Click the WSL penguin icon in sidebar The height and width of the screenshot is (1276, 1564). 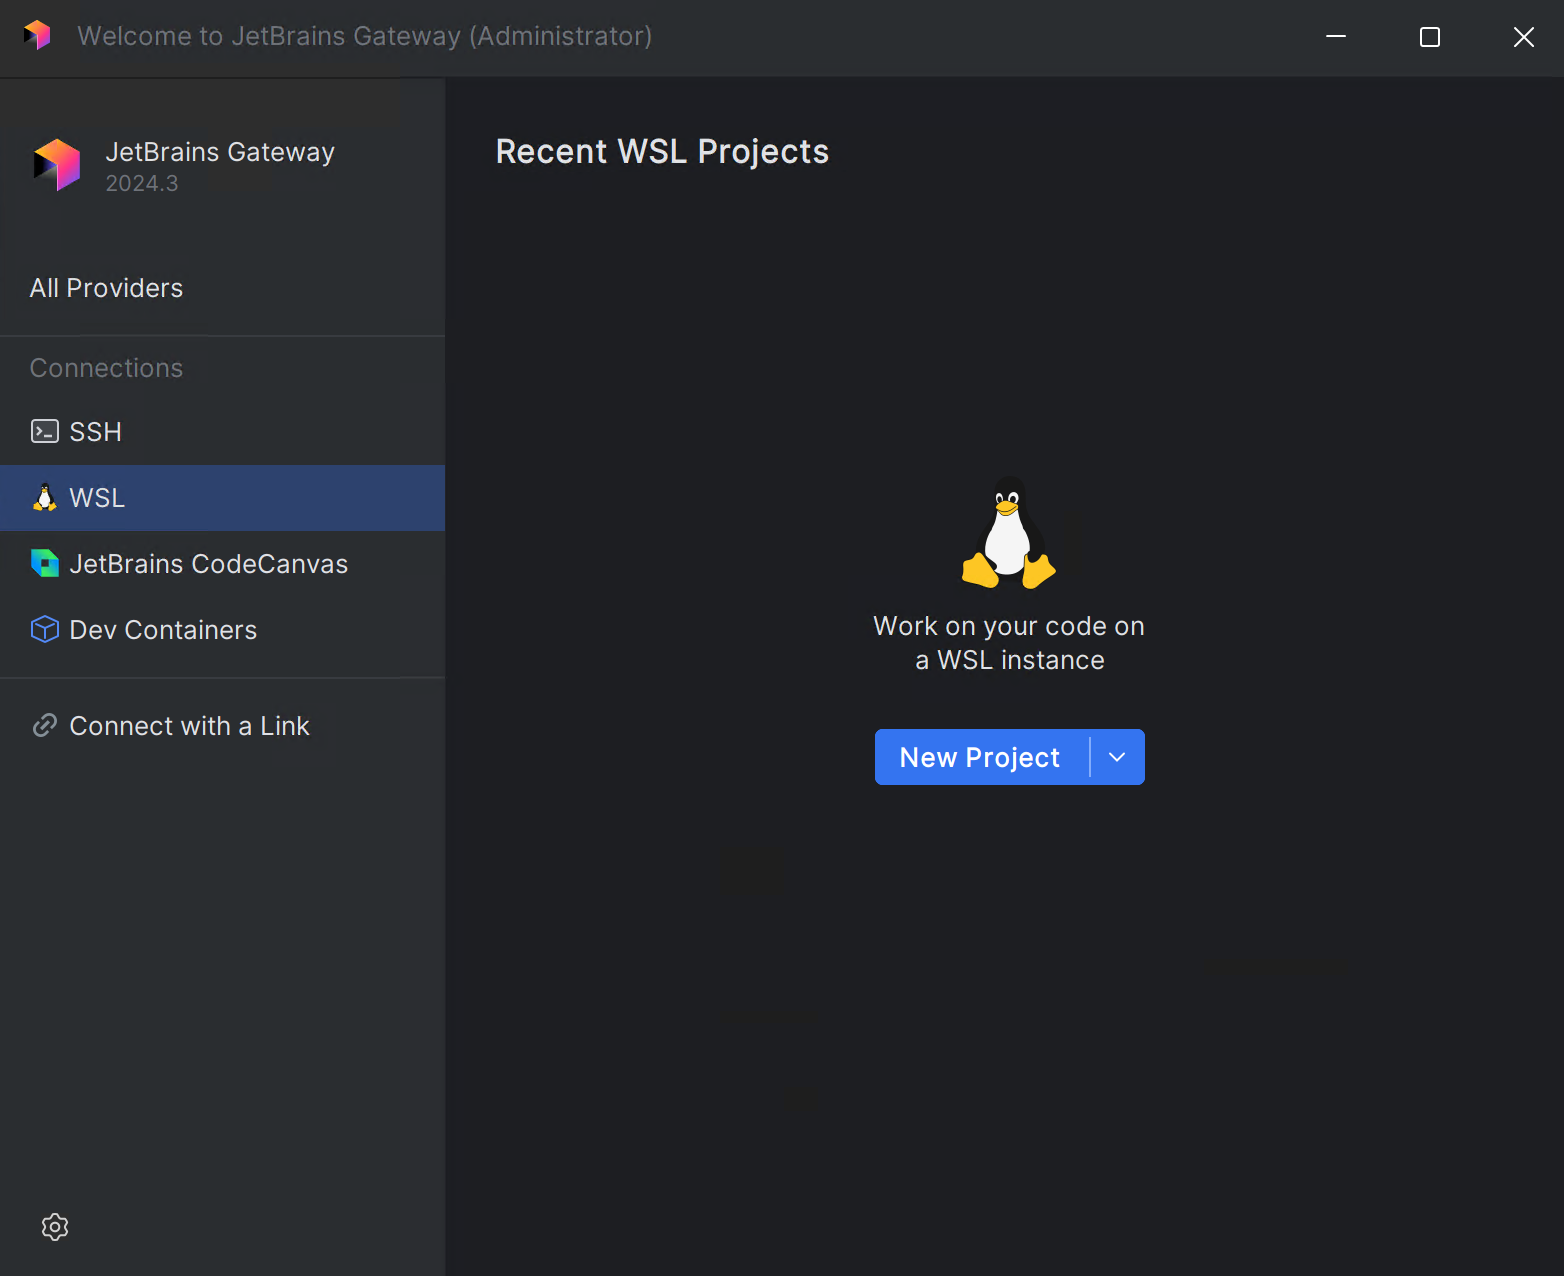pos(45,498)
